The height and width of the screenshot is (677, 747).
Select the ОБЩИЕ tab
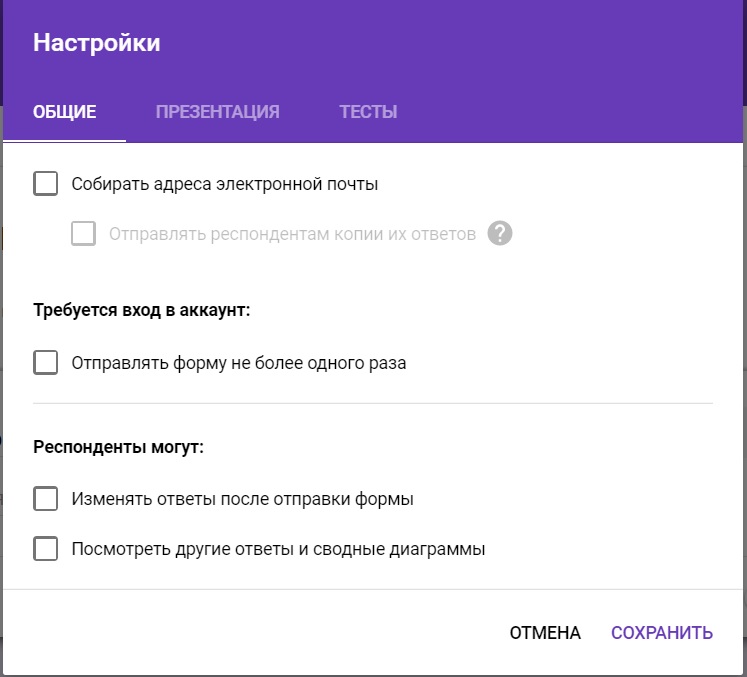point(64,112)
